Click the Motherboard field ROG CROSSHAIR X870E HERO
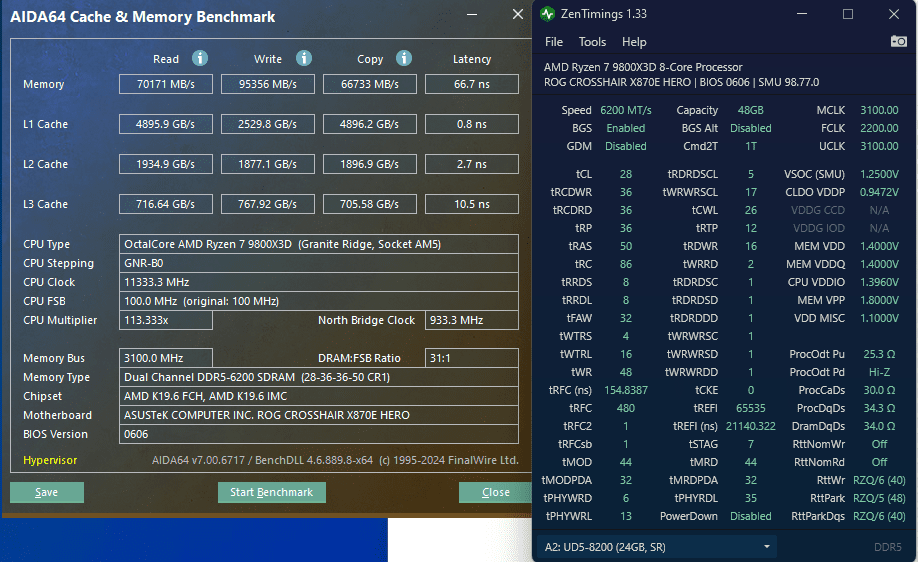Viewport: 918px width, 562px height. click(318, 416)
